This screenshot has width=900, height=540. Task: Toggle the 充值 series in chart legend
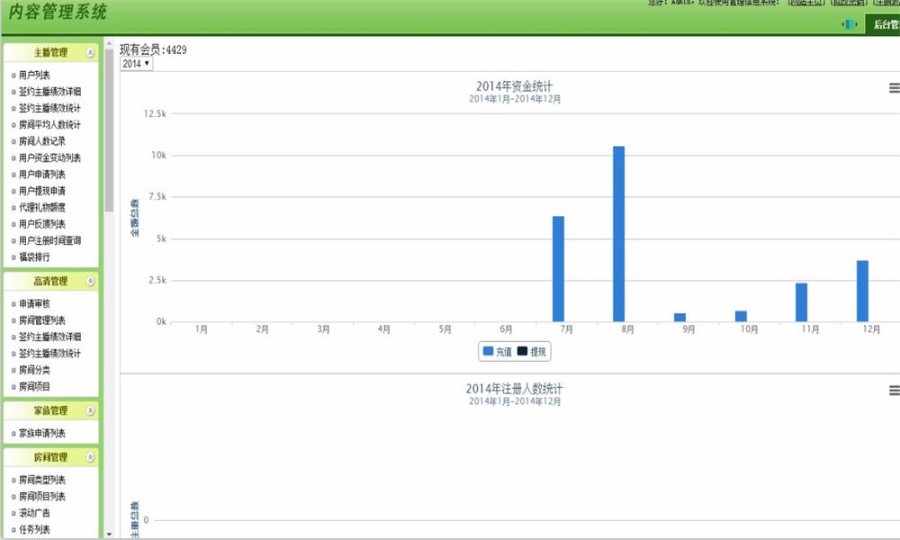pyautogui.click(x=497, y=352)
